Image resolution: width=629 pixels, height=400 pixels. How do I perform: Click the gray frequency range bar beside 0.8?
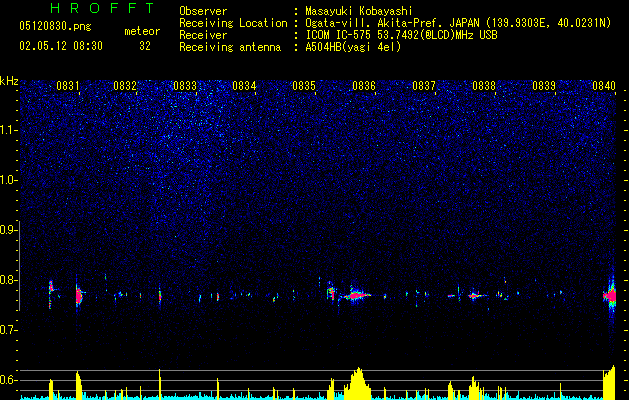pos(20,265)
